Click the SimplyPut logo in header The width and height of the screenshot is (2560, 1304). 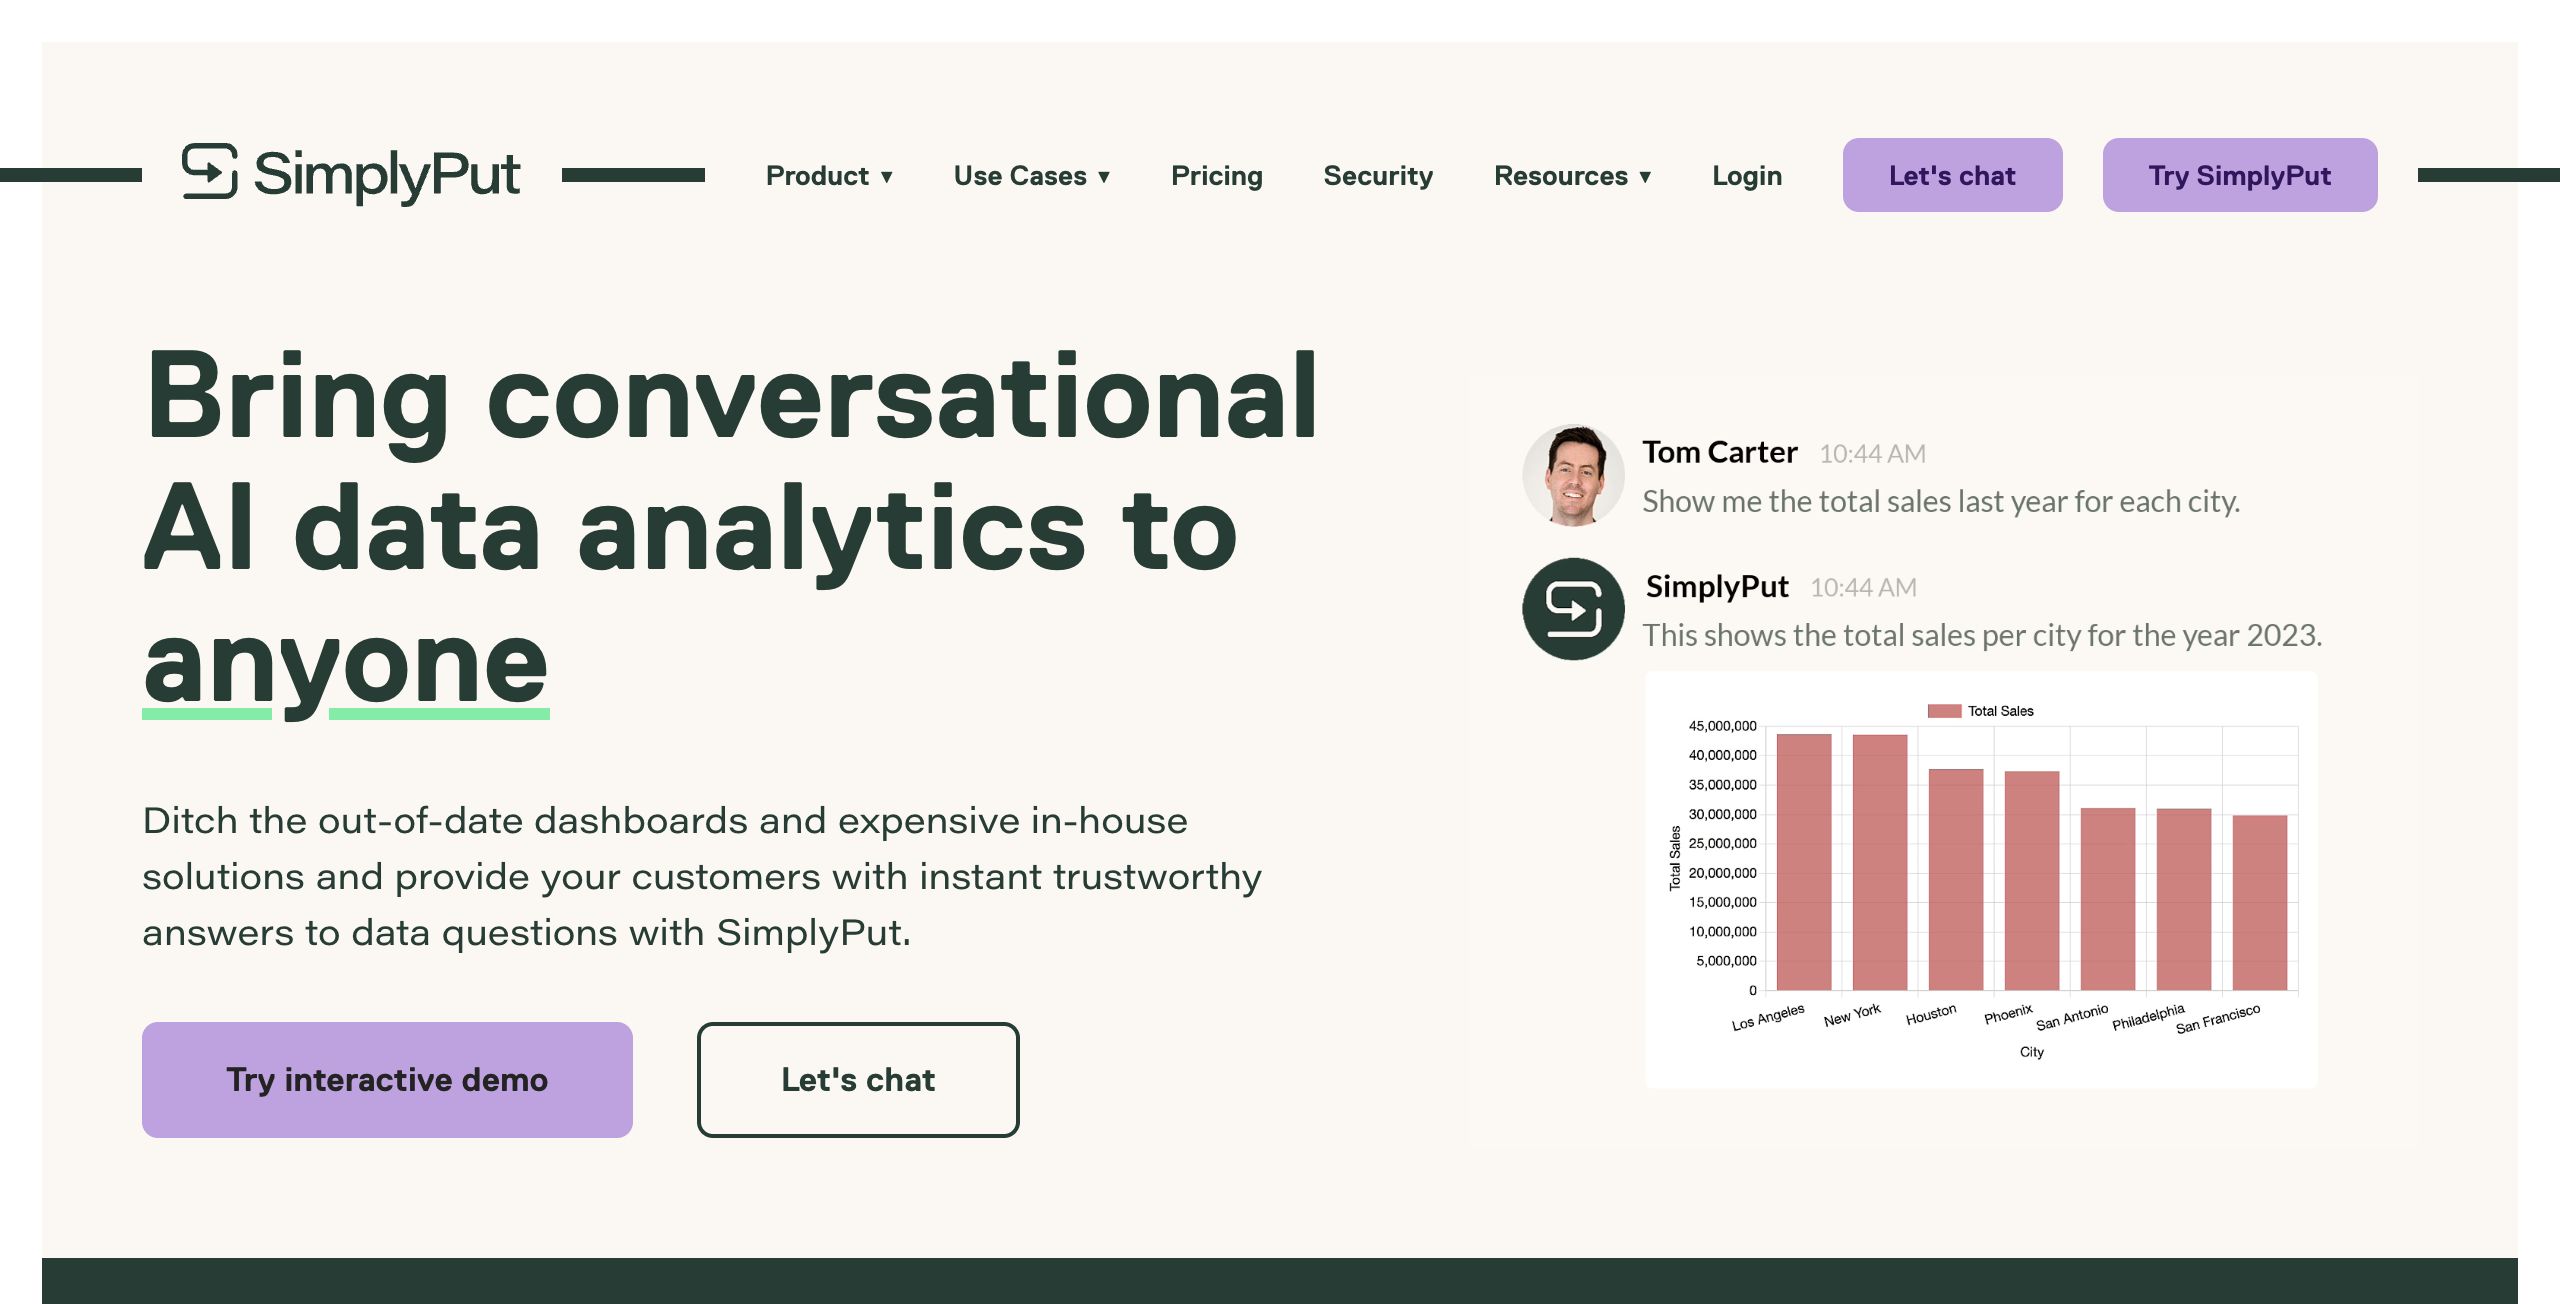click(351, 174)
